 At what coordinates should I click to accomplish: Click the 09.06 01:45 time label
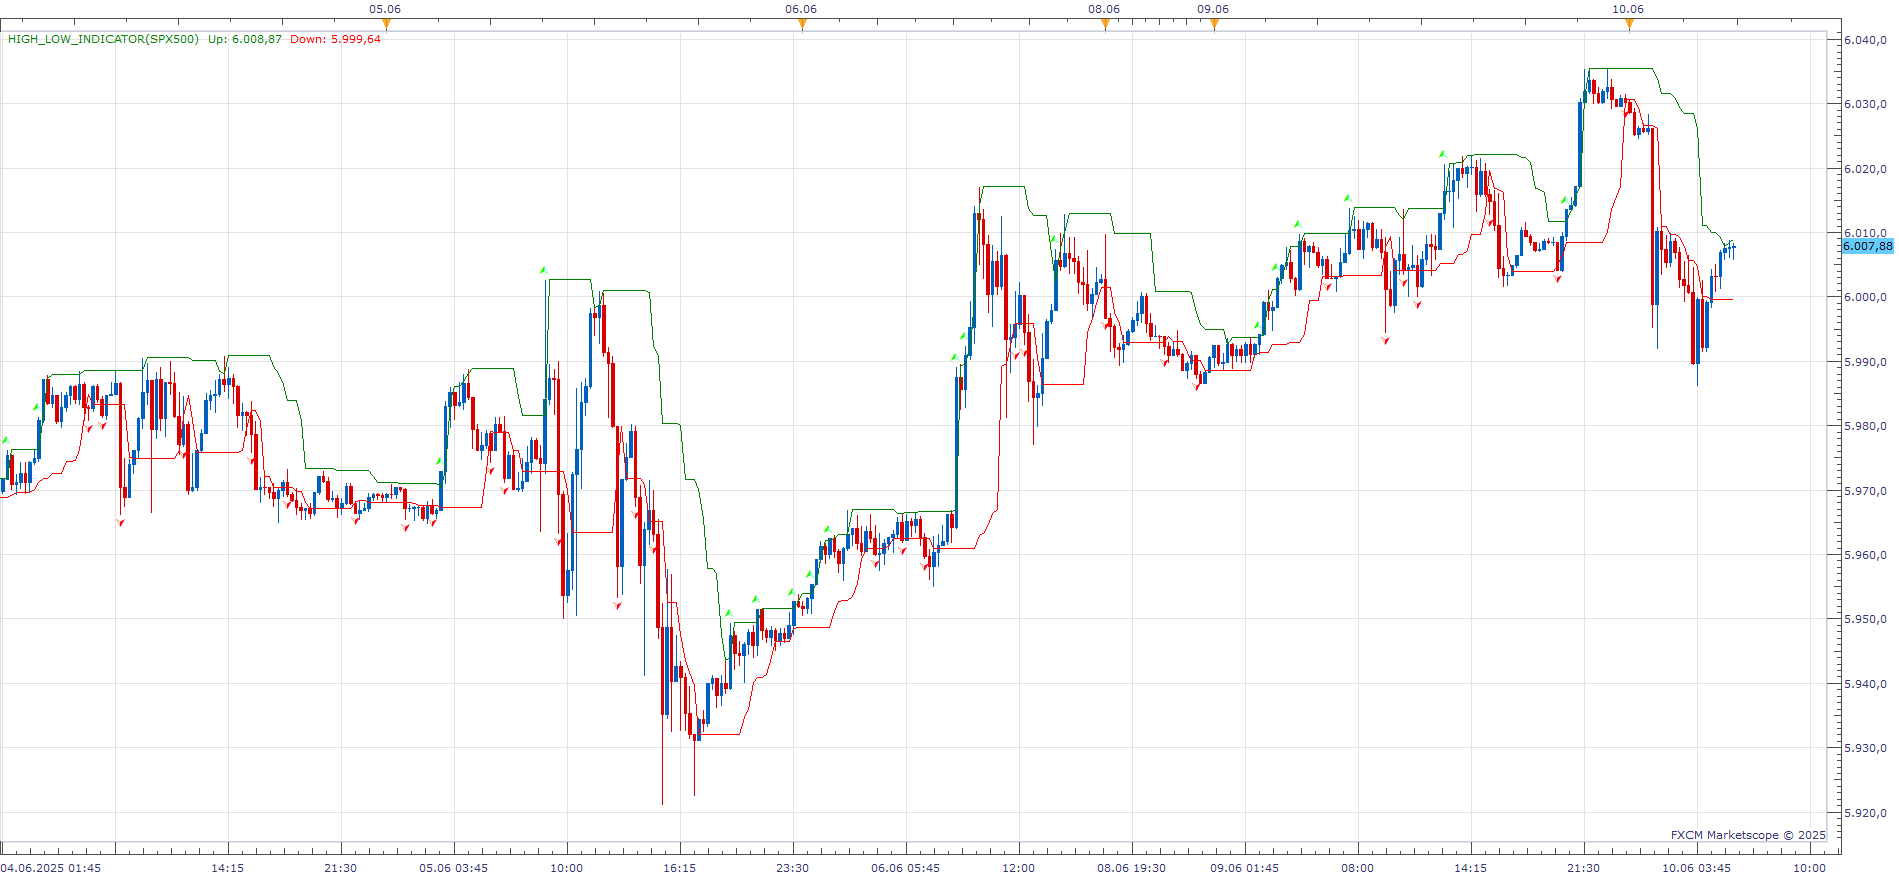click(x=1245, y=868)
